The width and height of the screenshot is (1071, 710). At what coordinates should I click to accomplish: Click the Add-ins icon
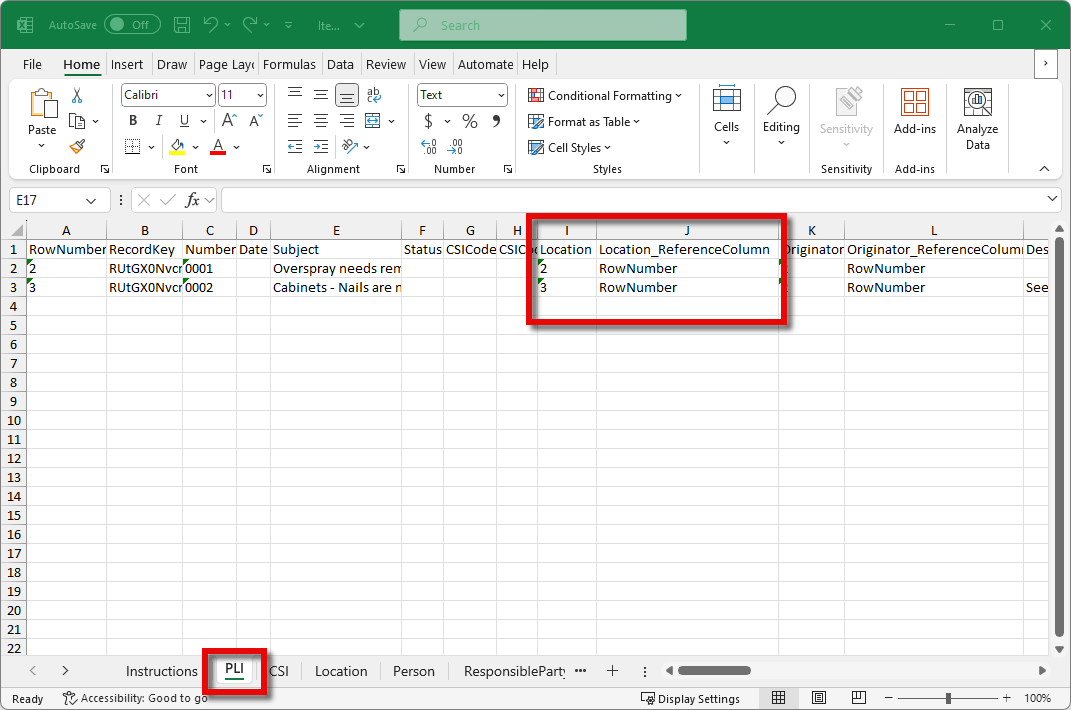(x=914, y=112)
